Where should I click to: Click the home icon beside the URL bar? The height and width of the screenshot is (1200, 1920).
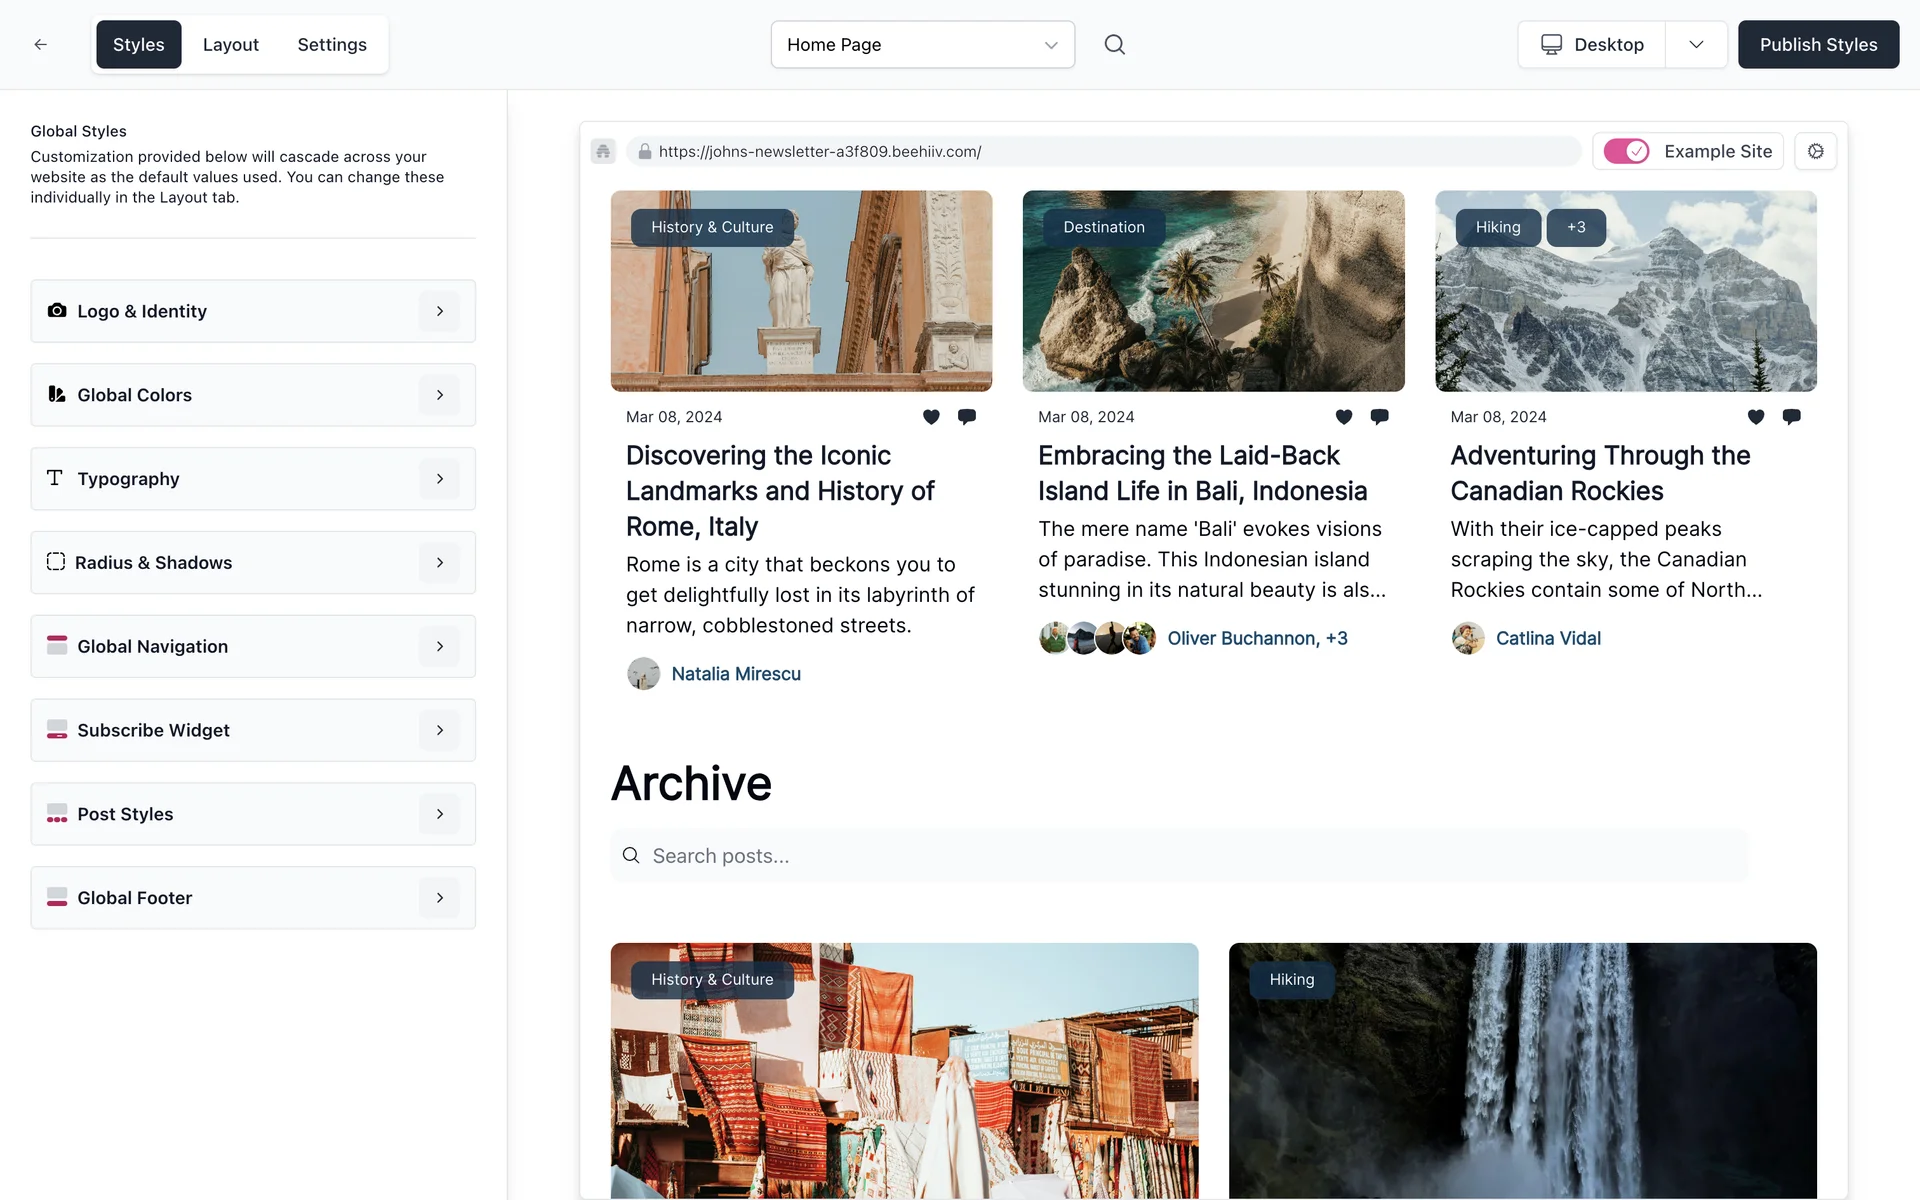(x=603, y=151)
